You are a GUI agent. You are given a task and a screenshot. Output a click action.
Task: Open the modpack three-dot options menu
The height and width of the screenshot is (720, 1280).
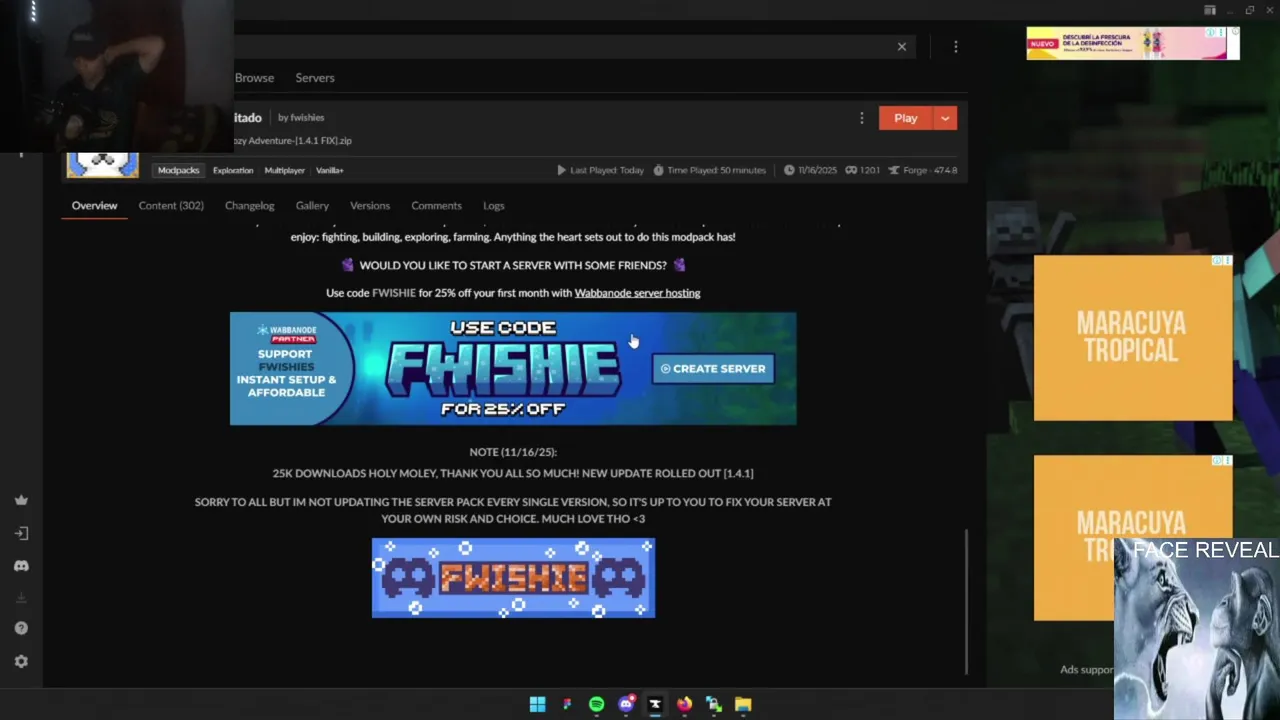pos(861,118)
